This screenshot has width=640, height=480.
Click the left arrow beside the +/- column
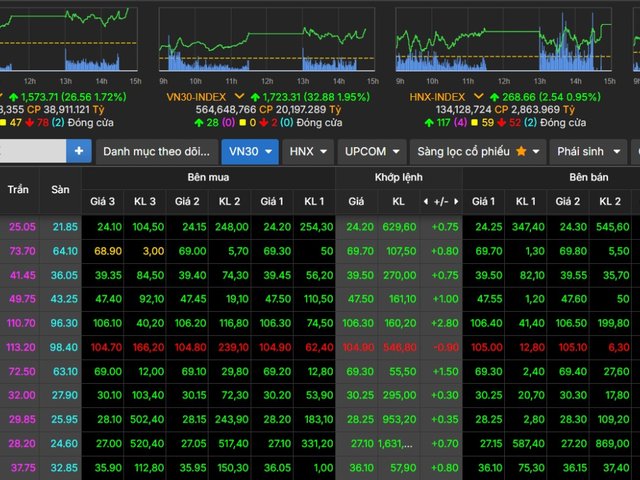click(427, 201)
